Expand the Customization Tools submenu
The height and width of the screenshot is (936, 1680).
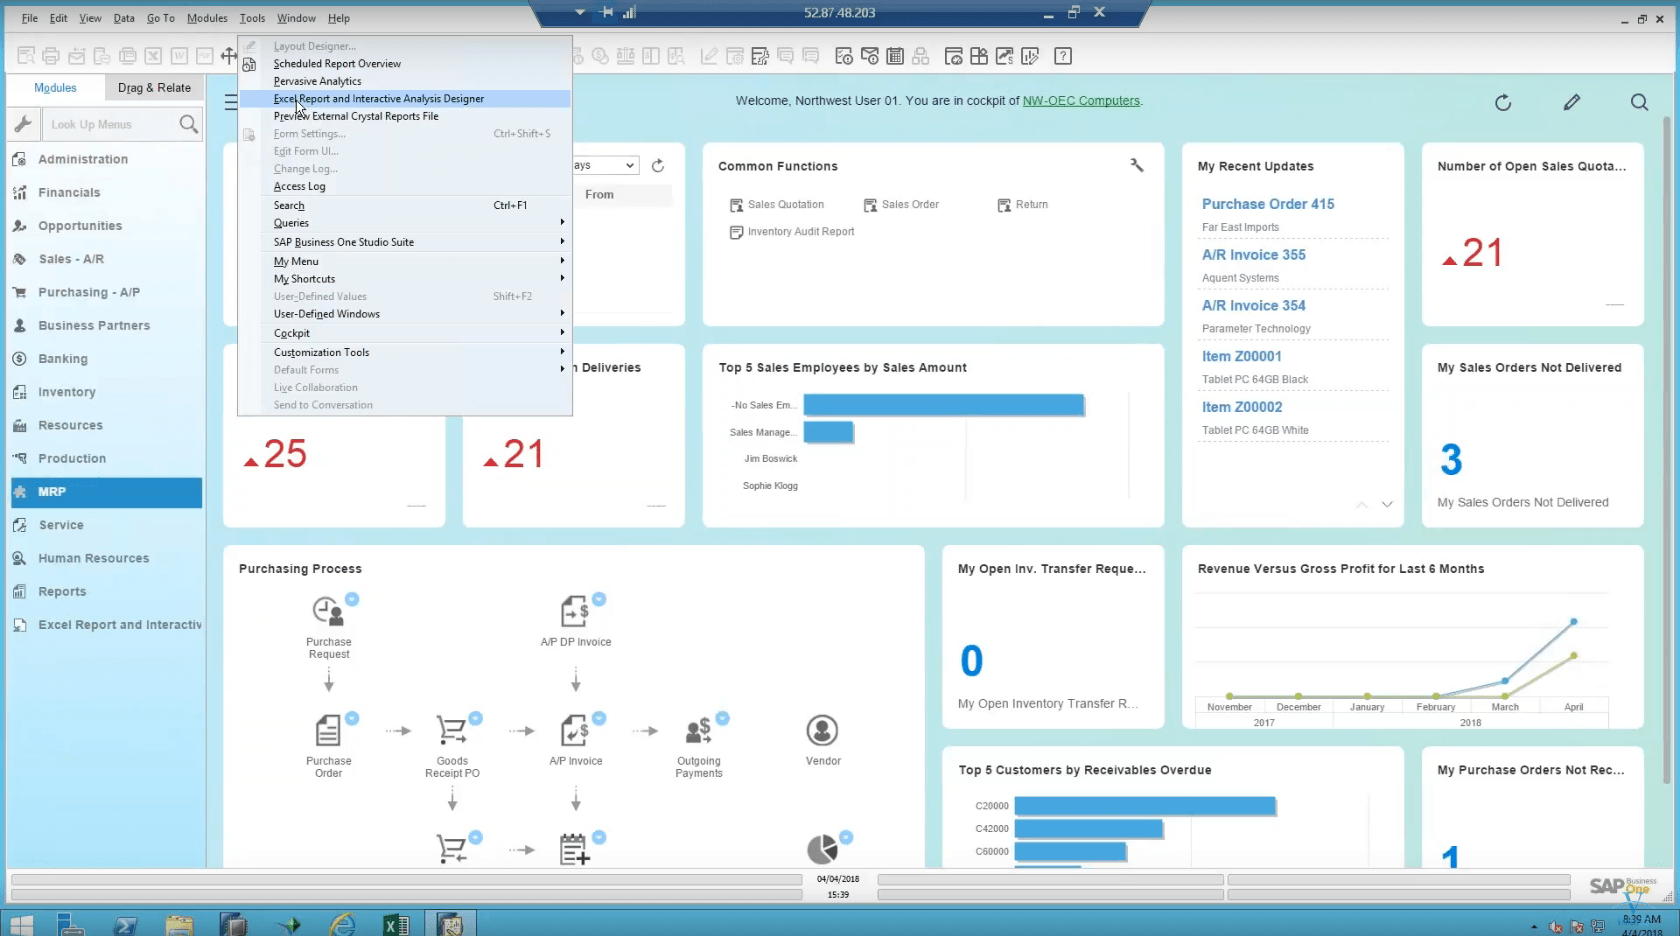[x=321, y=351]
